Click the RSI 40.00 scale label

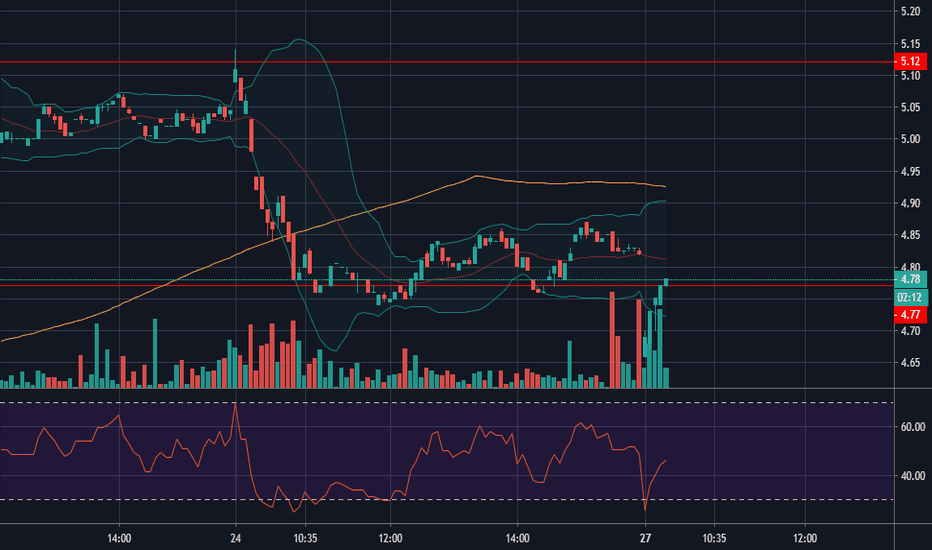(913, 476)
